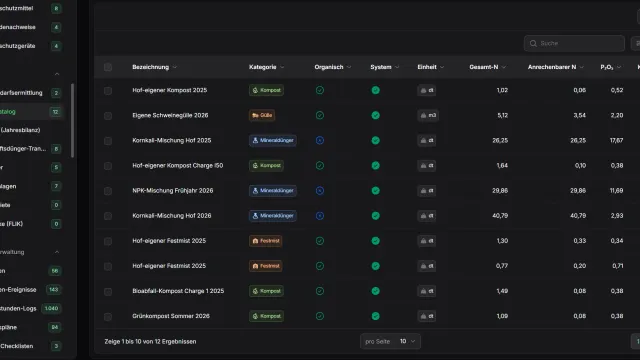640x360 pixels.
Task: Click Festmist badge in row with Gesamt-N 0,77
Action: pyautogui.click(x=265, y=266)
